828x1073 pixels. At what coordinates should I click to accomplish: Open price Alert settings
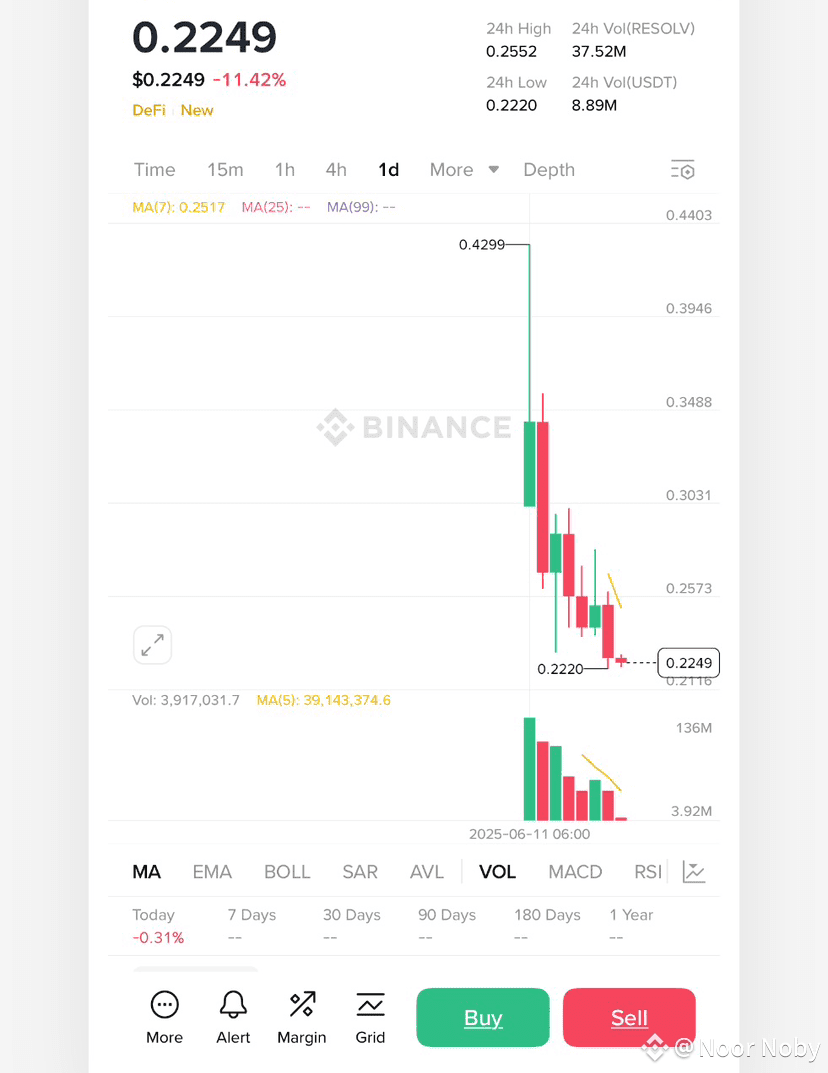(233, 1003)
